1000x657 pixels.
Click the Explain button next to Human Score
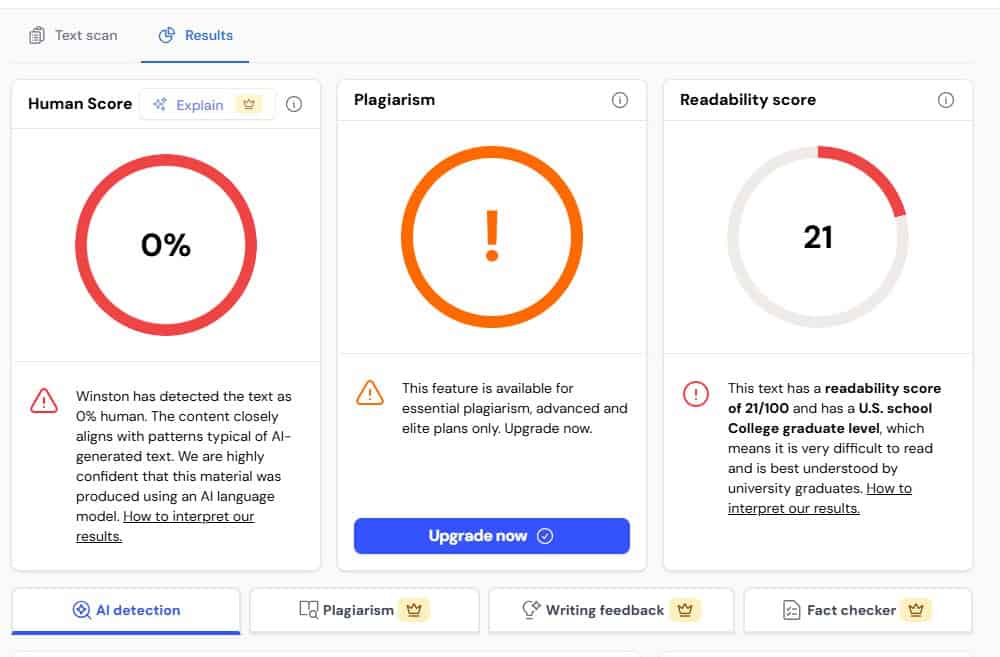click(190, 104)
